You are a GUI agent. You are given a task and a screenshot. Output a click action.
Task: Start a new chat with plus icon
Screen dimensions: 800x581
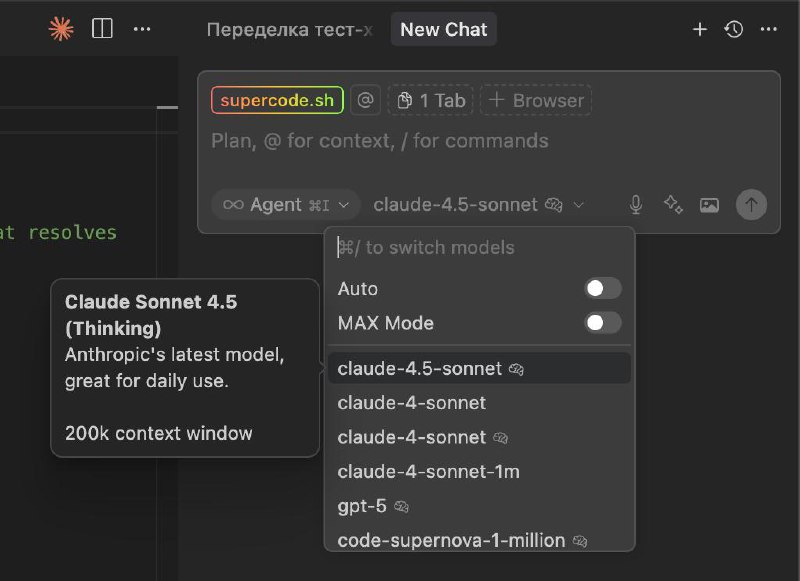(x=700, y=29)
